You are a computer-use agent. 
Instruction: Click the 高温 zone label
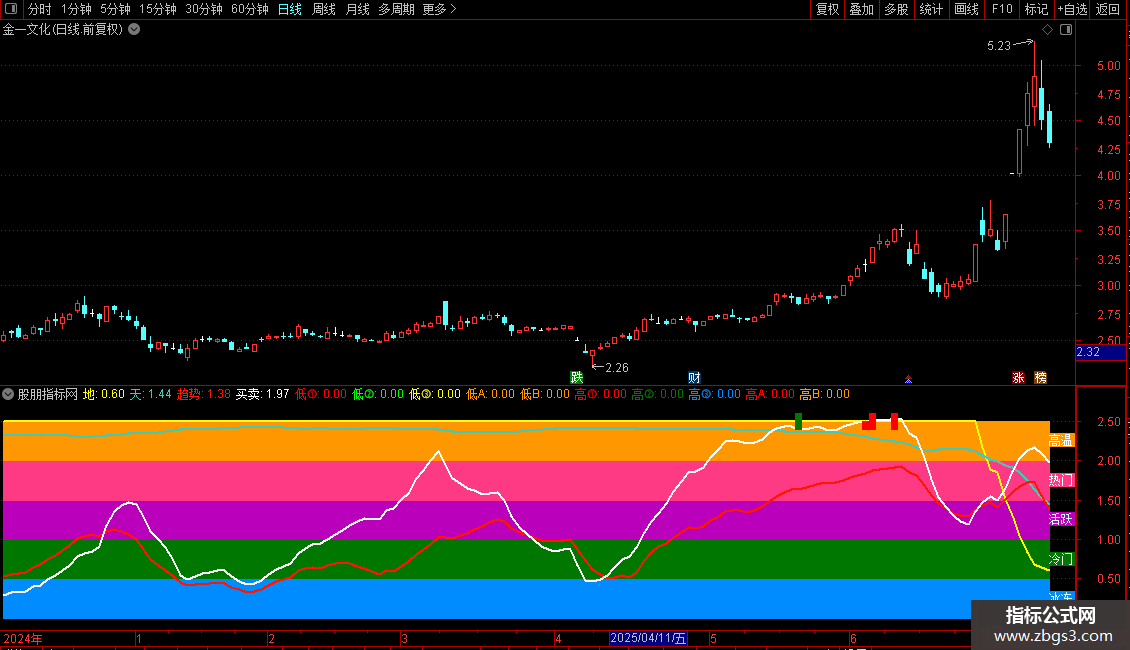[x=1061, y=440]
